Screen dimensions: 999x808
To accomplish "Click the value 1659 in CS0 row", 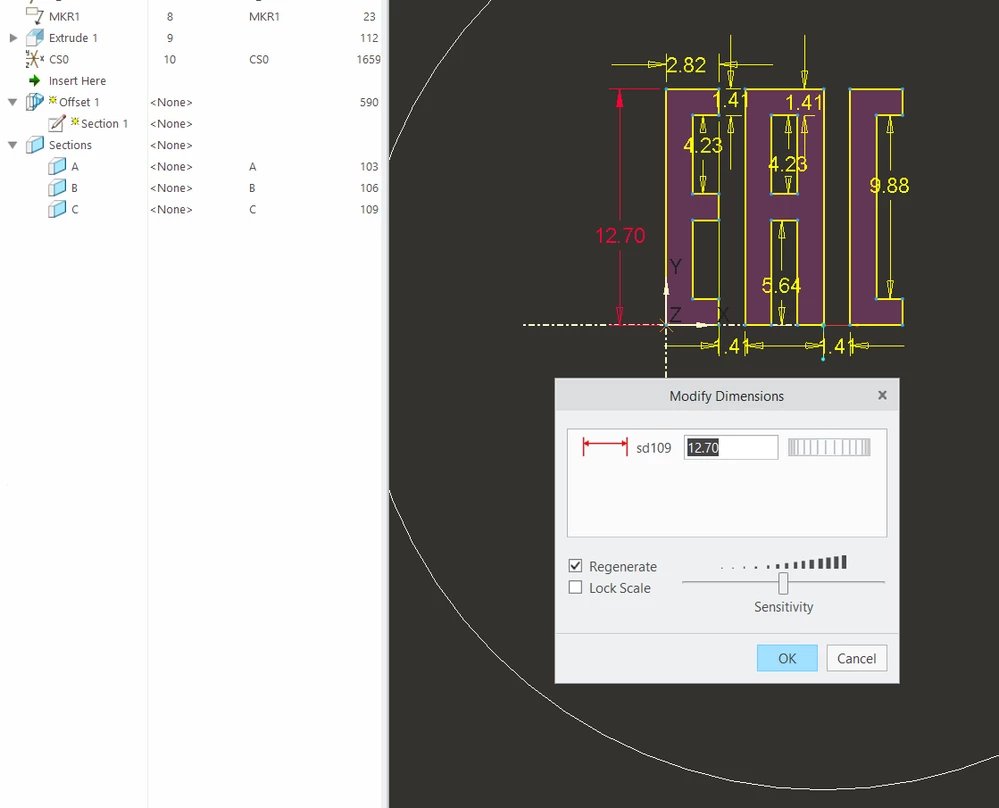I will [x=368, y=59].
